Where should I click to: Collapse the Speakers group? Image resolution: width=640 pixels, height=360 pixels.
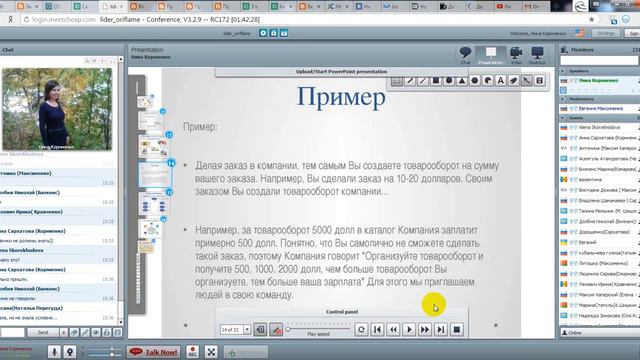[x=563, y=71]
